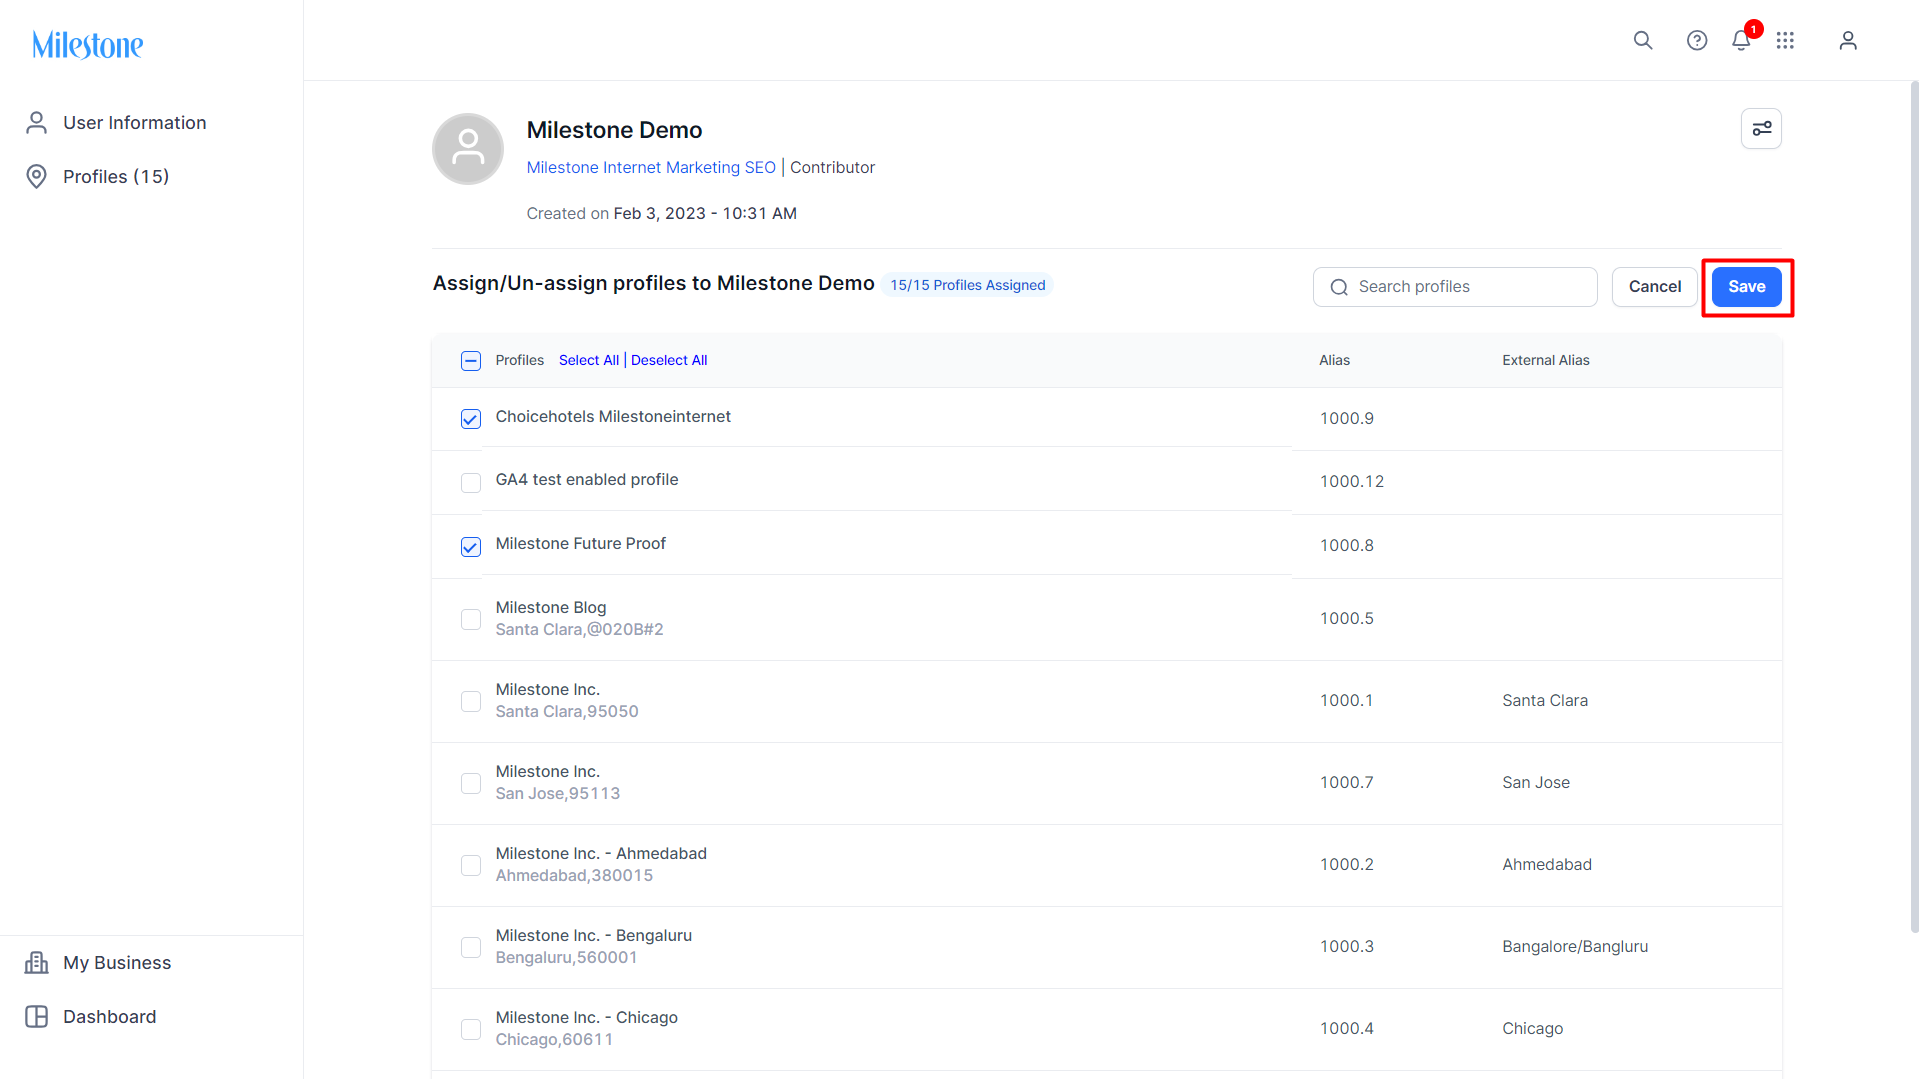The height and width of the screenshot is (1079, 1919).
Task: Check Milestone Inc. San Jose,95113 profile
Action: pyautogui.click(x=471, y=784)
